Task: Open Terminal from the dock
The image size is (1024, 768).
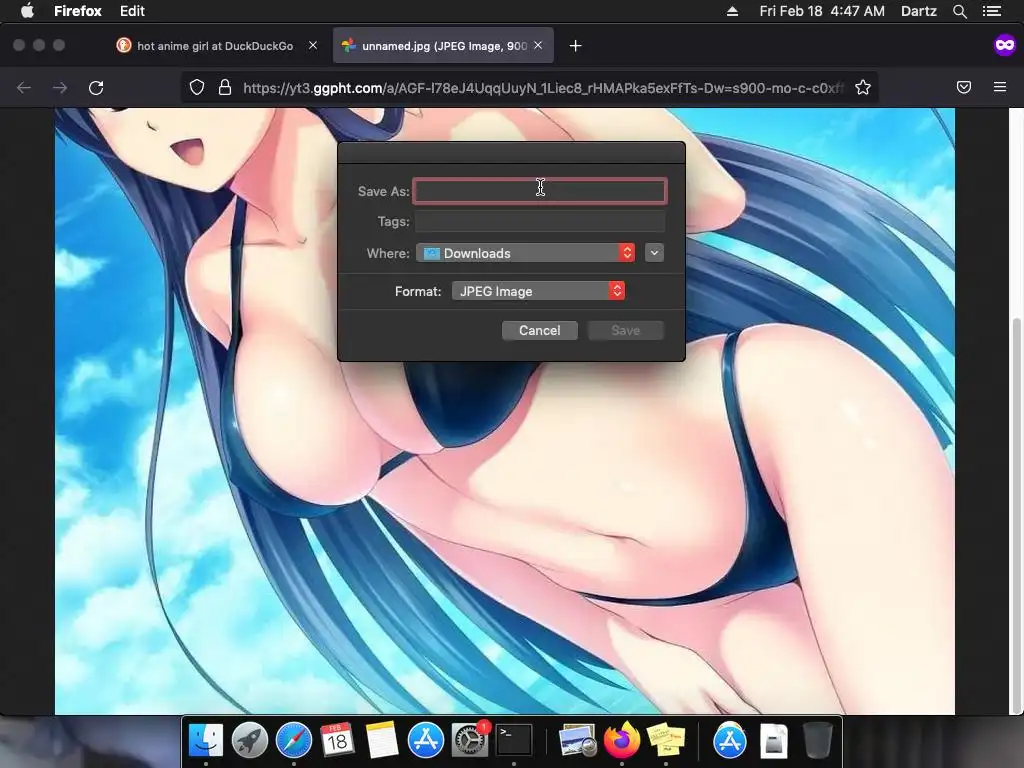Action: click(x=514, y=741)
